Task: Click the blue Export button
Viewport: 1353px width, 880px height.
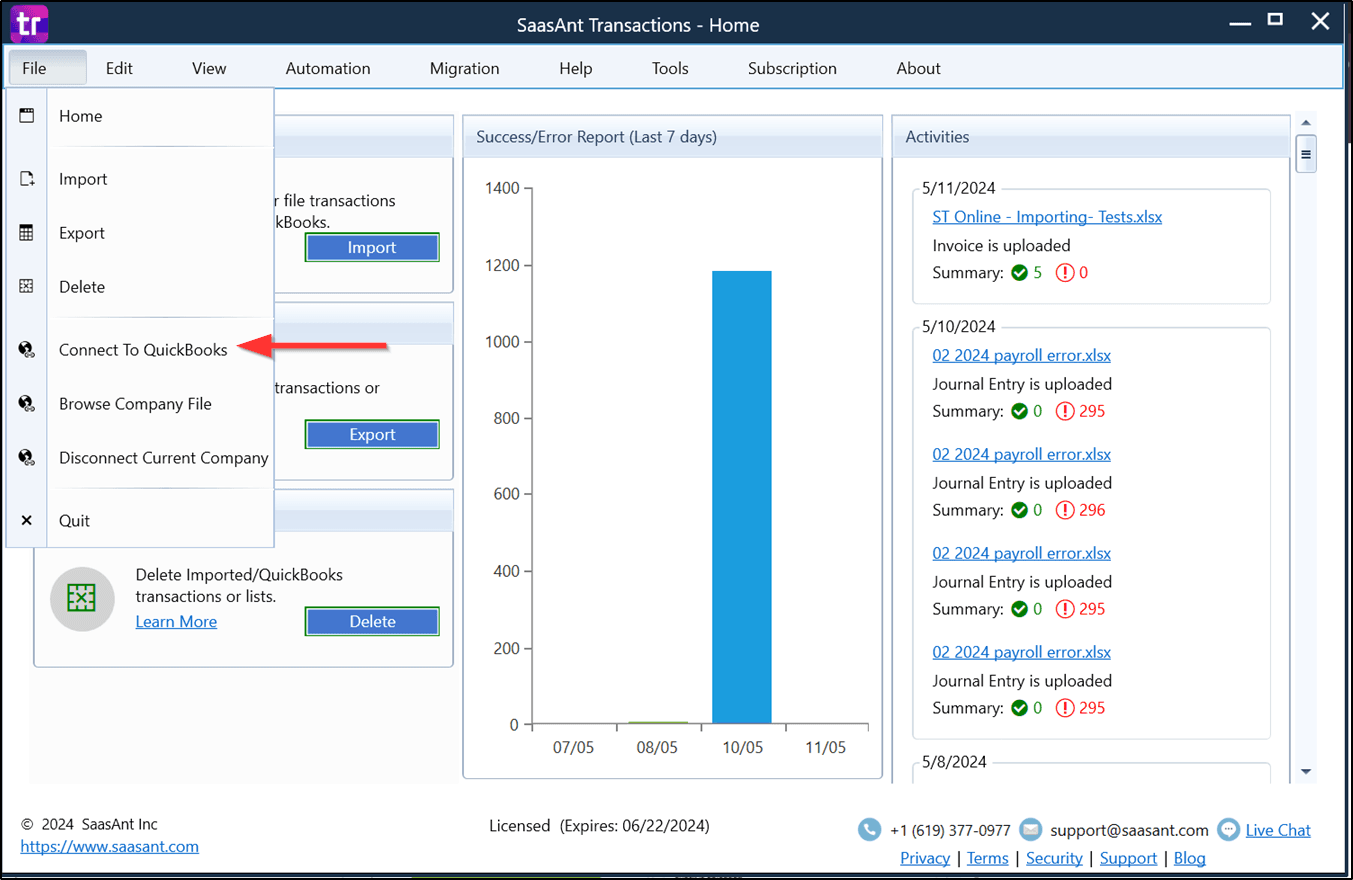Action: [x=372, y=435]
